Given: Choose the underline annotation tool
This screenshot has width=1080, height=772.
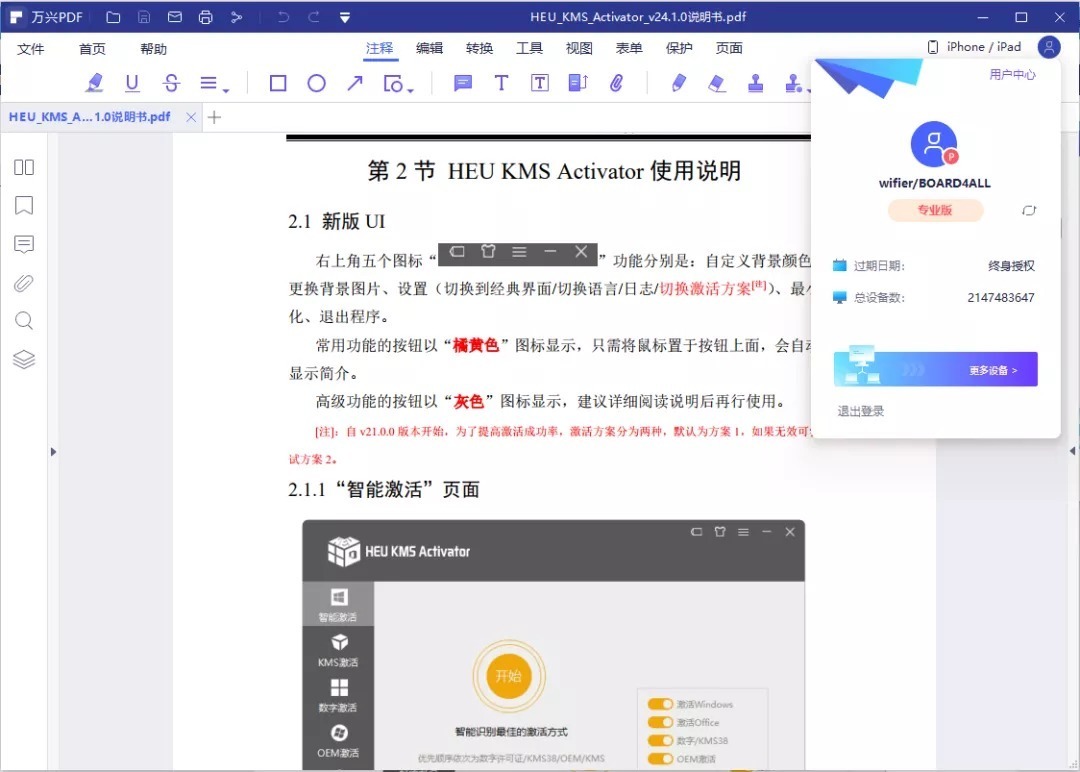Looking at the screenshot, I should pos(132,84).
